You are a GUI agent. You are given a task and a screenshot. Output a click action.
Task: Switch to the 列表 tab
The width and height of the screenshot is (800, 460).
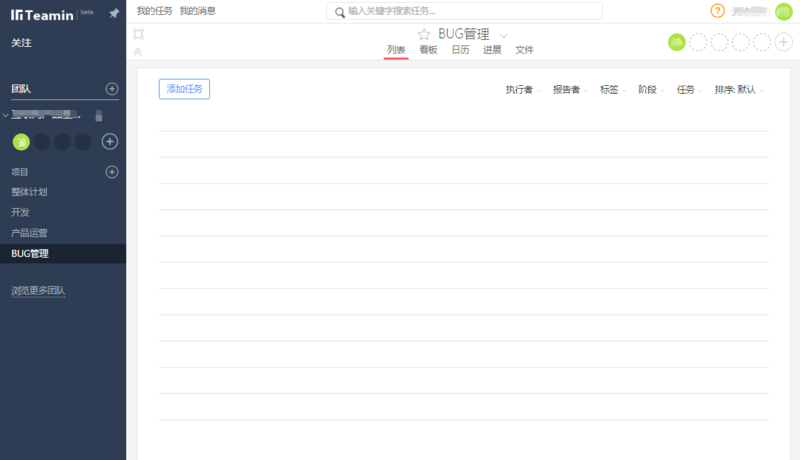point(396,50)
